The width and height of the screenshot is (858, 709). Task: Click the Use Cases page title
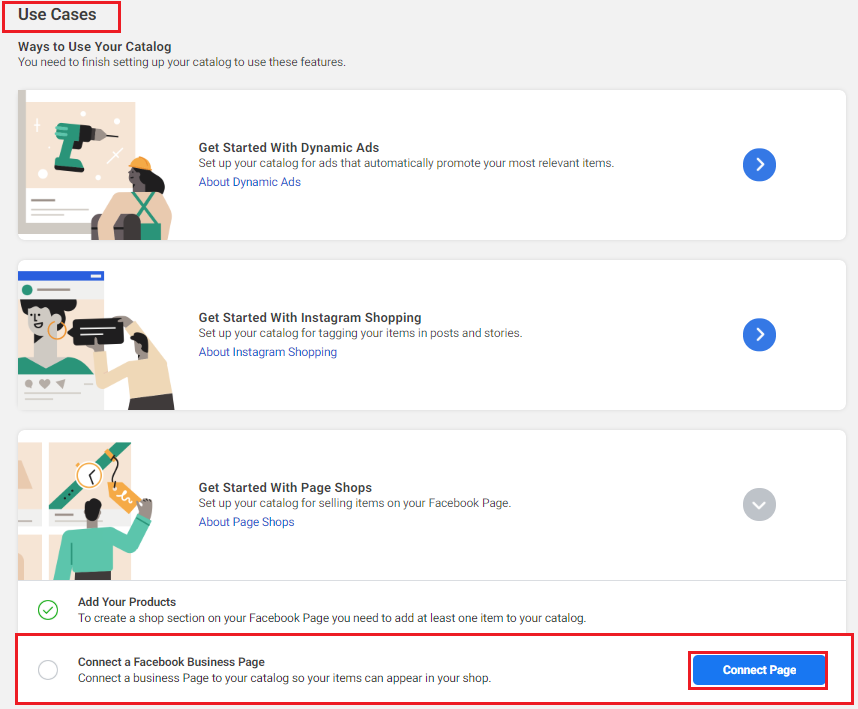(57, 15)
